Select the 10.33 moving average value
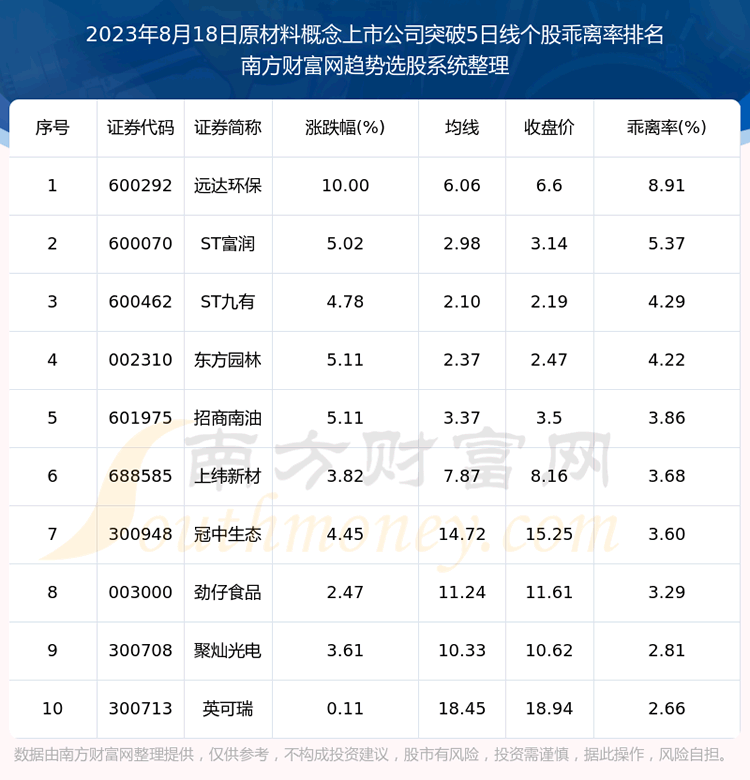Viewport: 750px width, 780px height. (462, 651)
